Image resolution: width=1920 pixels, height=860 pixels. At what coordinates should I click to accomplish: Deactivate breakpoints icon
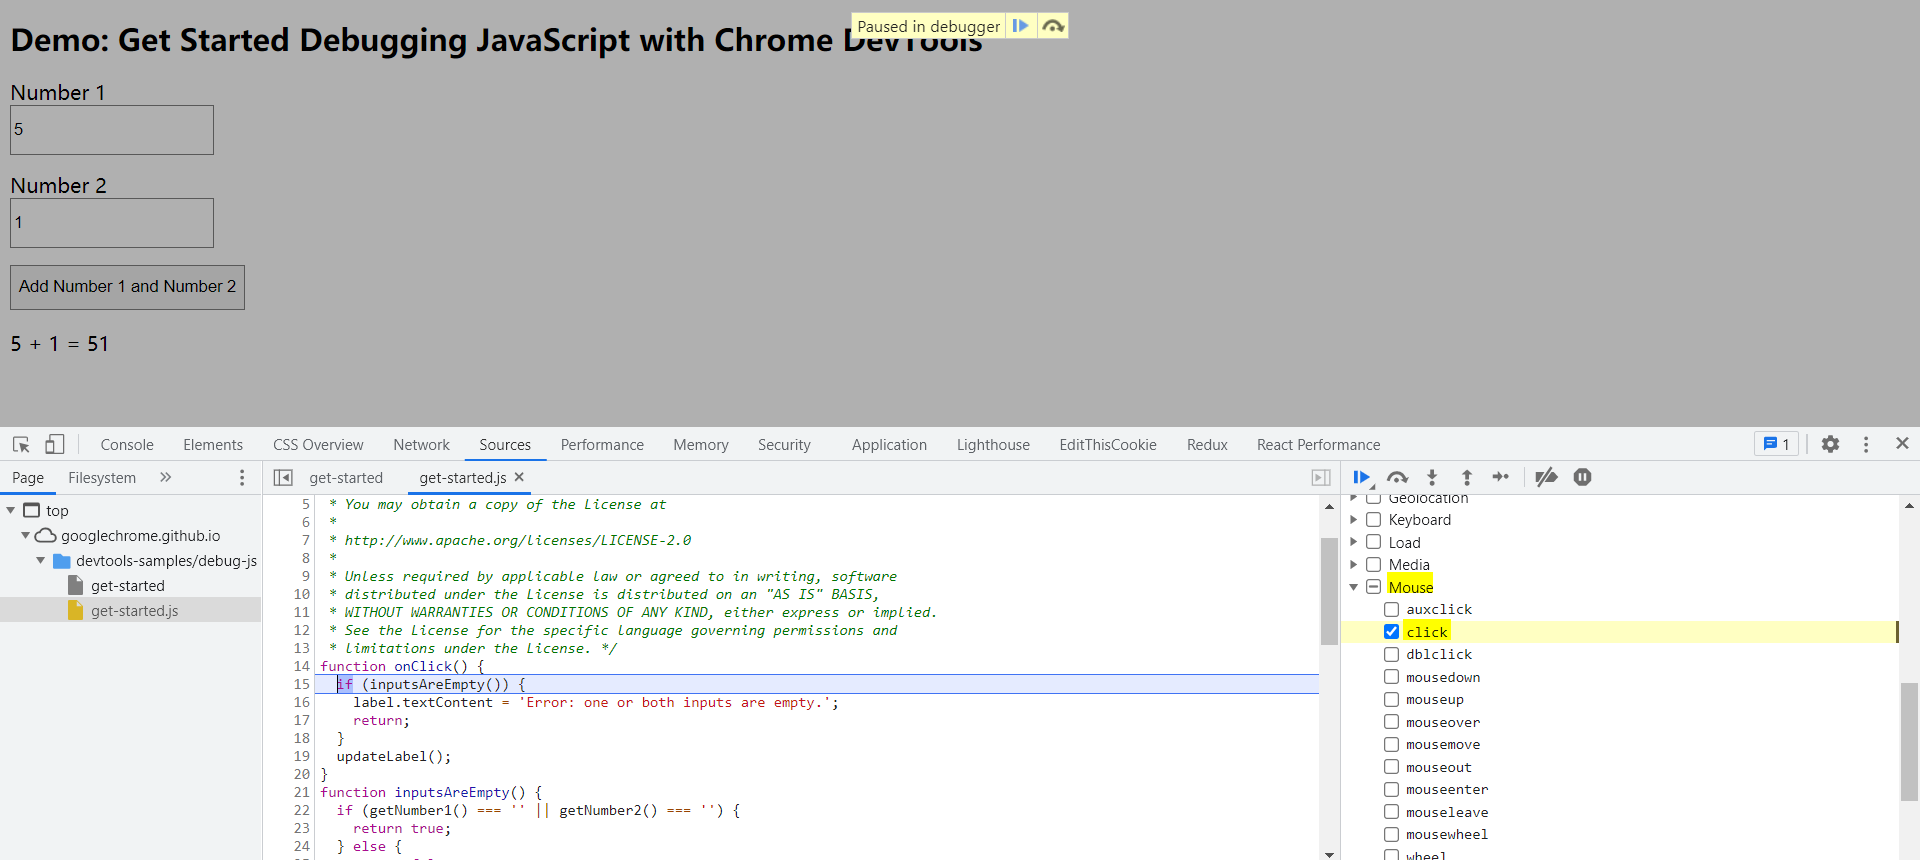pos(1546,477)
